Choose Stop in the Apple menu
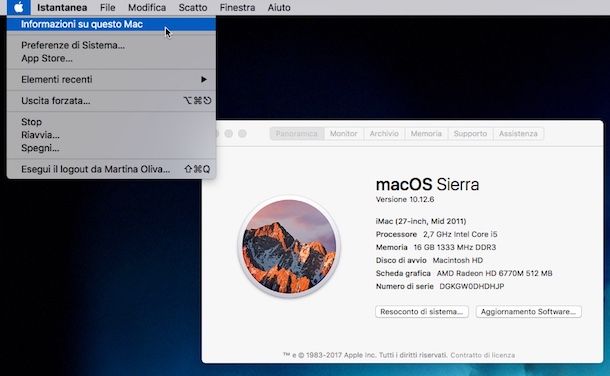This screenshot has width=610, height=376. coord(111,122)
